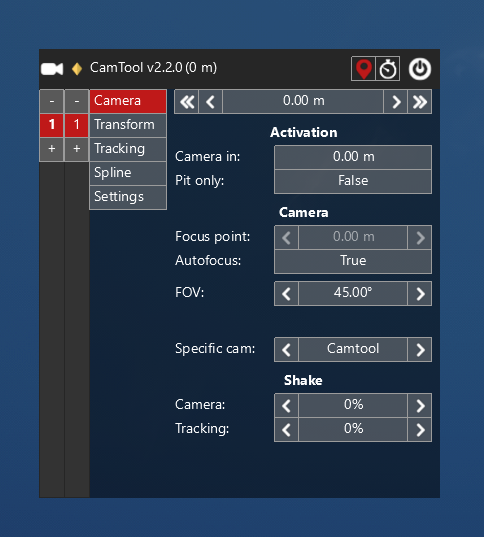The width and height of the screenshot is (484, 537).
Task: Click the Focus point 0.00 m value
Action: click(353, 237)
